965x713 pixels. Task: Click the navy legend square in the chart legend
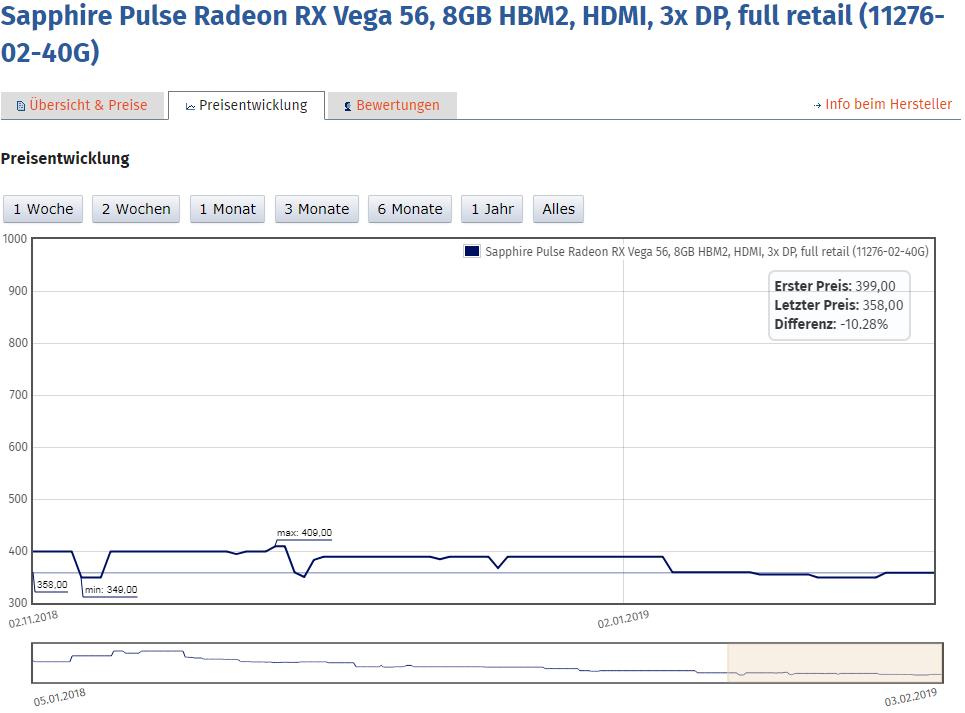point(470,252)
